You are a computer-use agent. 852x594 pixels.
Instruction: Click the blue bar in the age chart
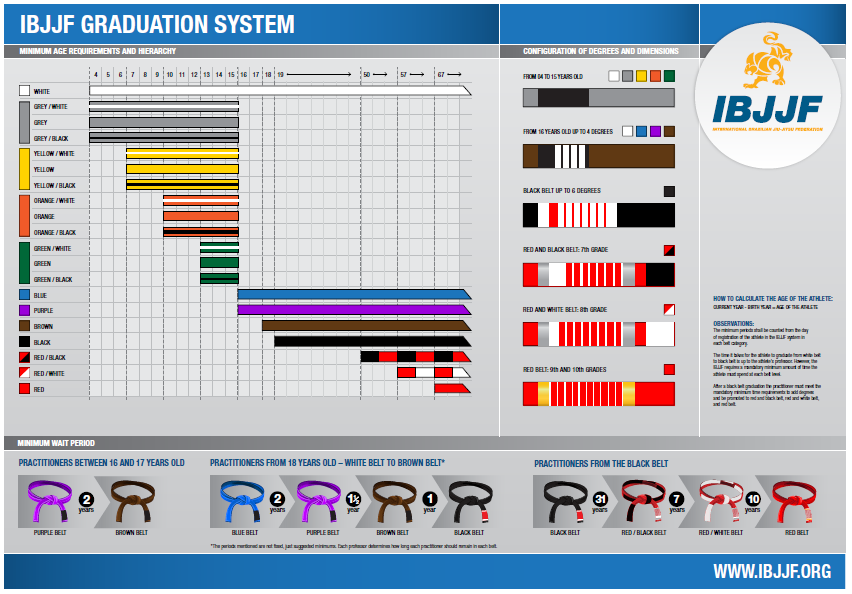coord(354,295)
